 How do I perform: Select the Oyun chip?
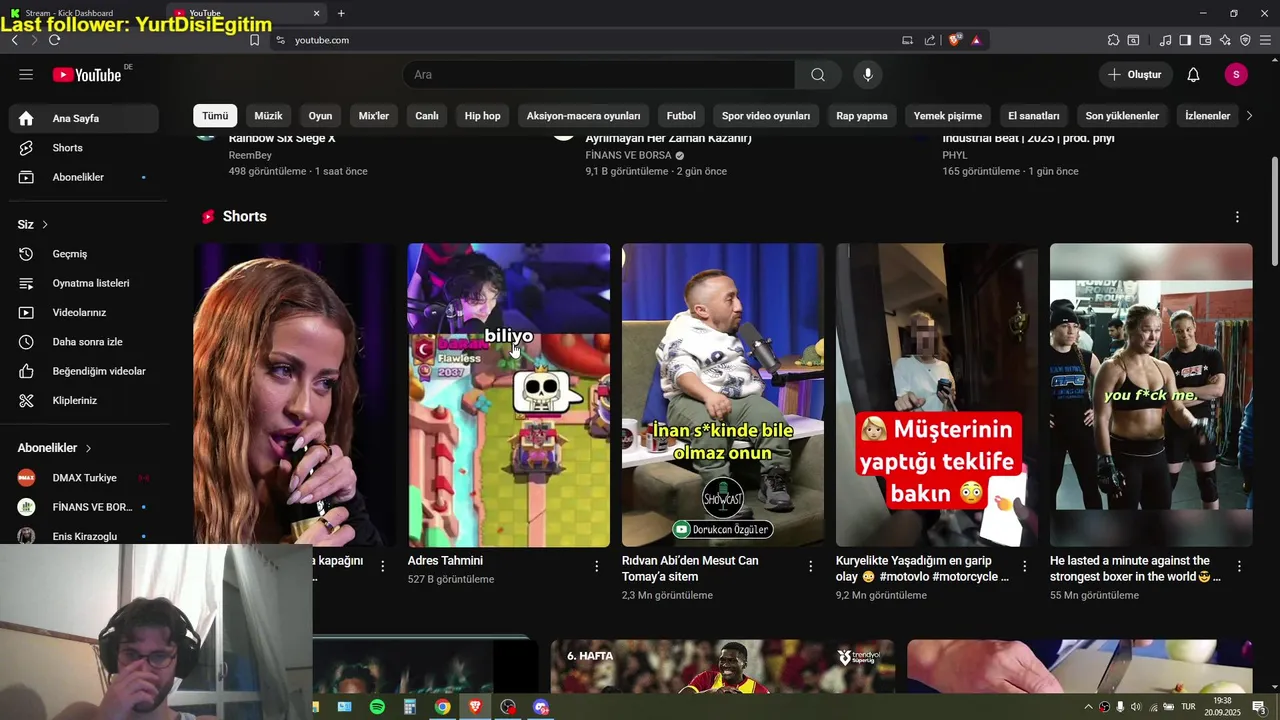pos(320,116)
